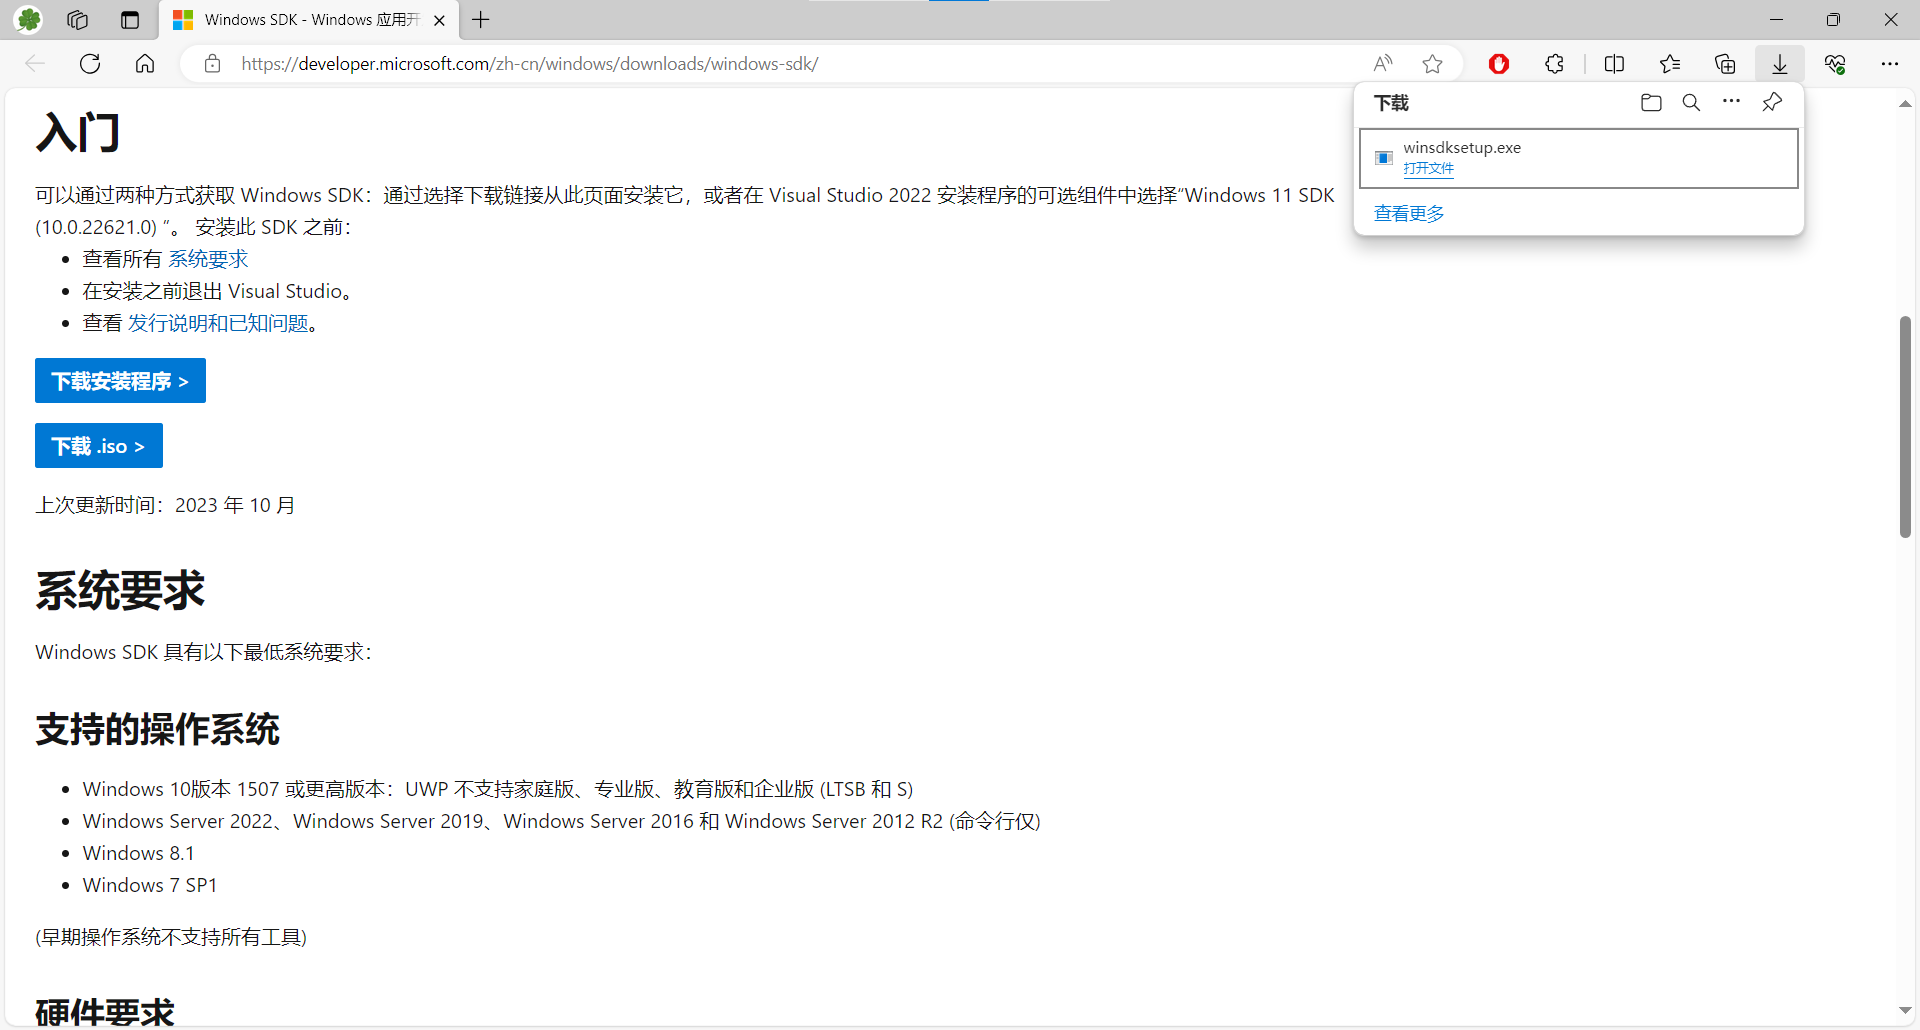The width and height of the screenshot is (1920, 1030).
Task: Click the Windows 7 SP1 list item
Action: click(x=150, y=885)
